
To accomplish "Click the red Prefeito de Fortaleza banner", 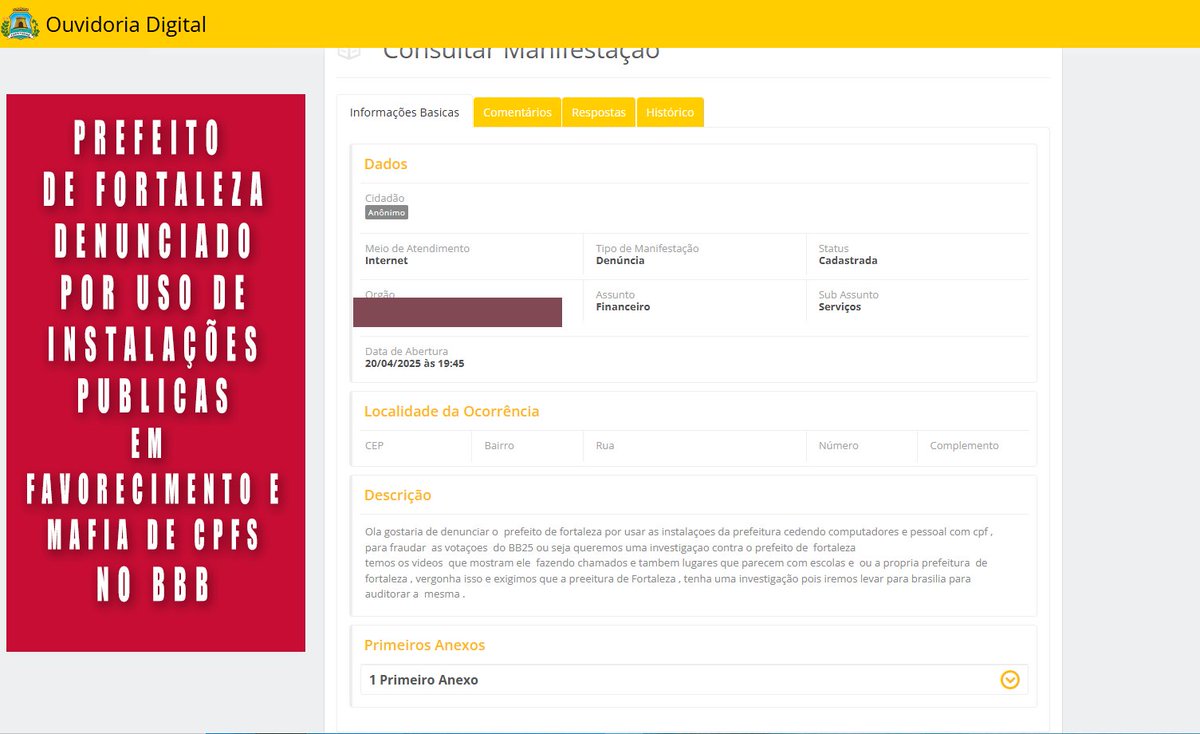I will pos(156,373).
